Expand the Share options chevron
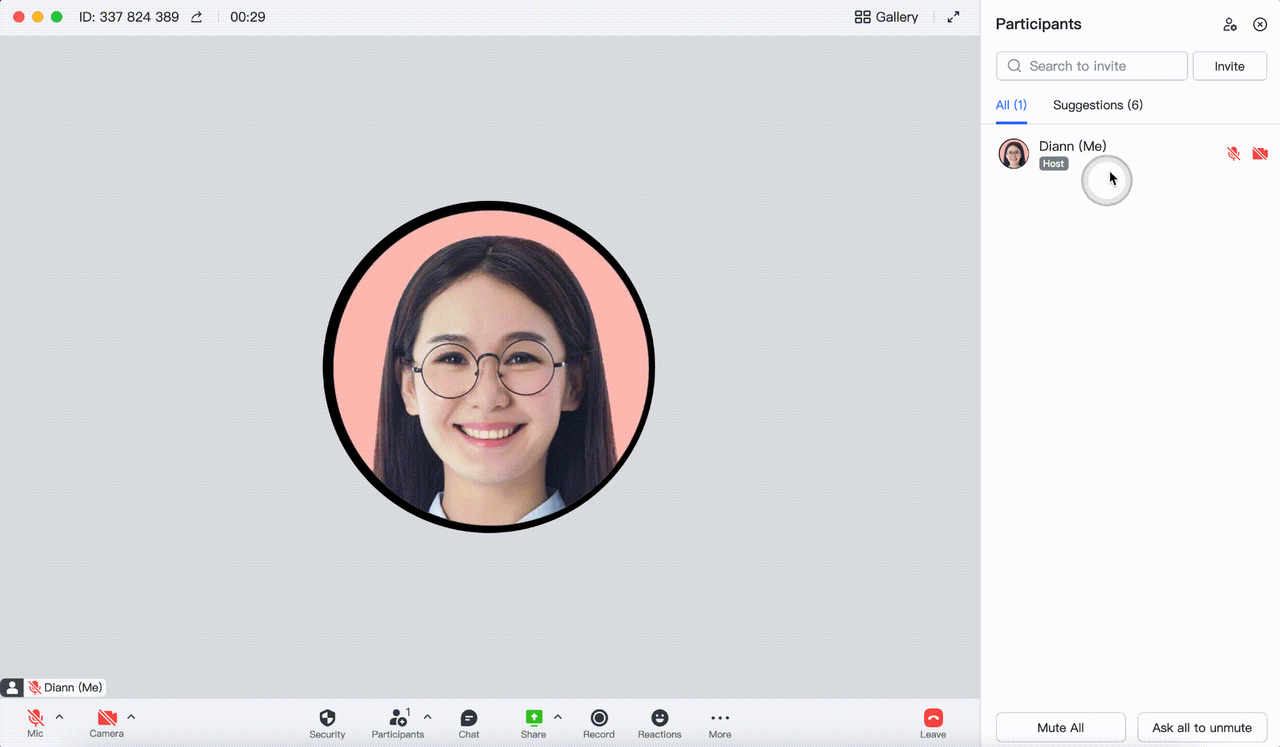This screenshot has width=1280, height=747. (x=557, y=716)
